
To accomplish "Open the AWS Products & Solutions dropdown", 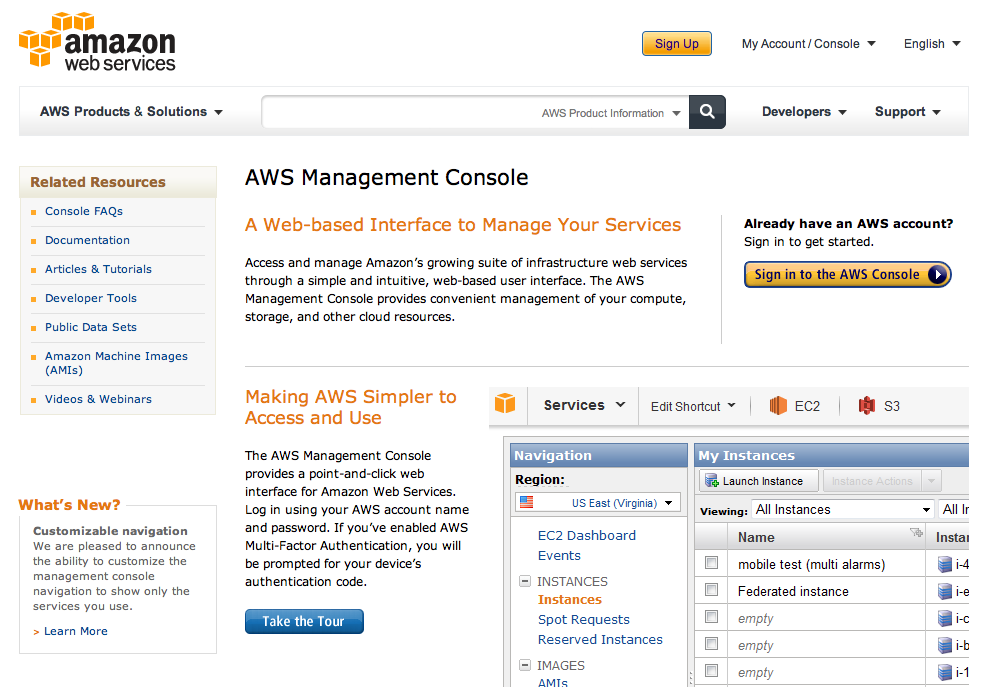I will [131, 111].
